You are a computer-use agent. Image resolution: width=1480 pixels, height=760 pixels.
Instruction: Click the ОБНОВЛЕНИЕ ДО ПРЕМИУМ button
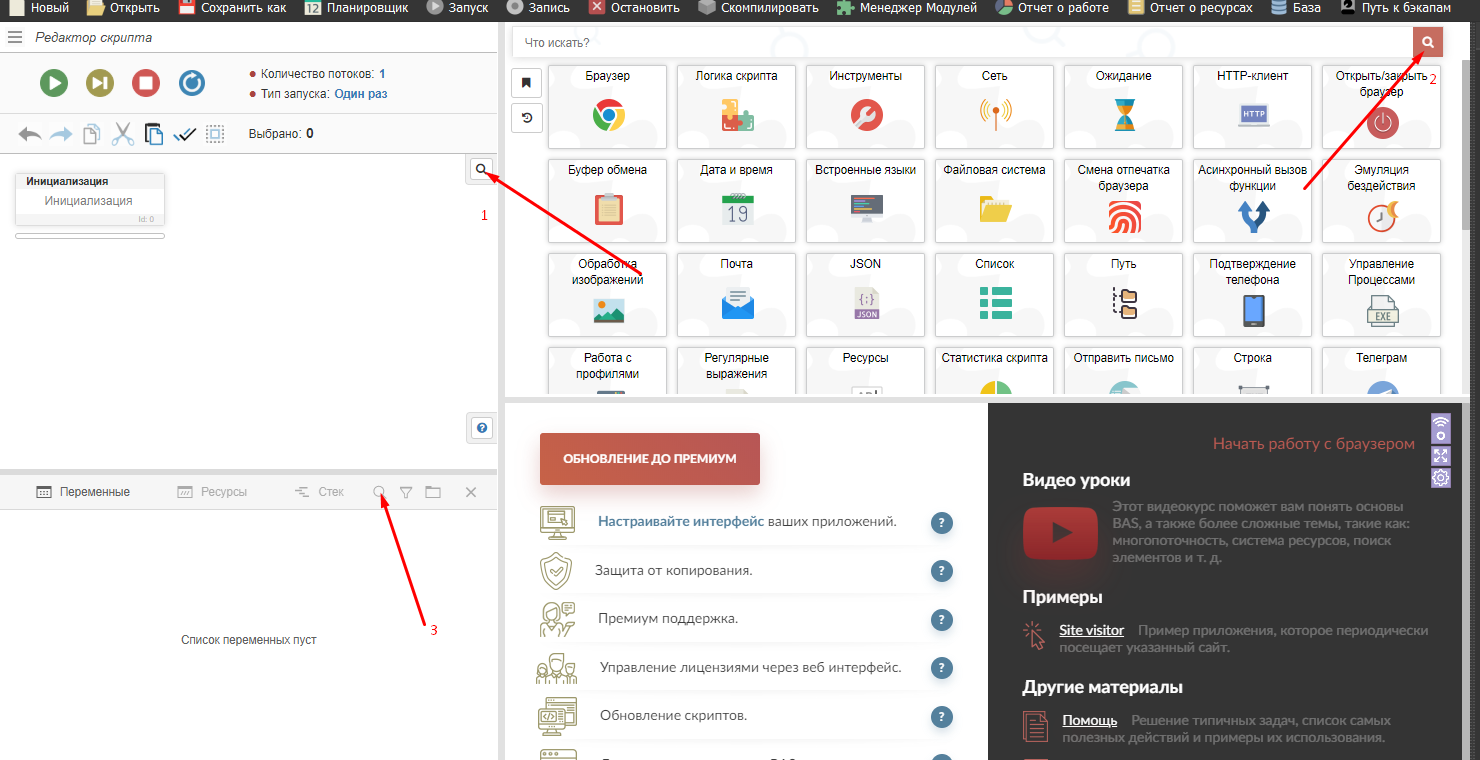(x=649, y=459)
